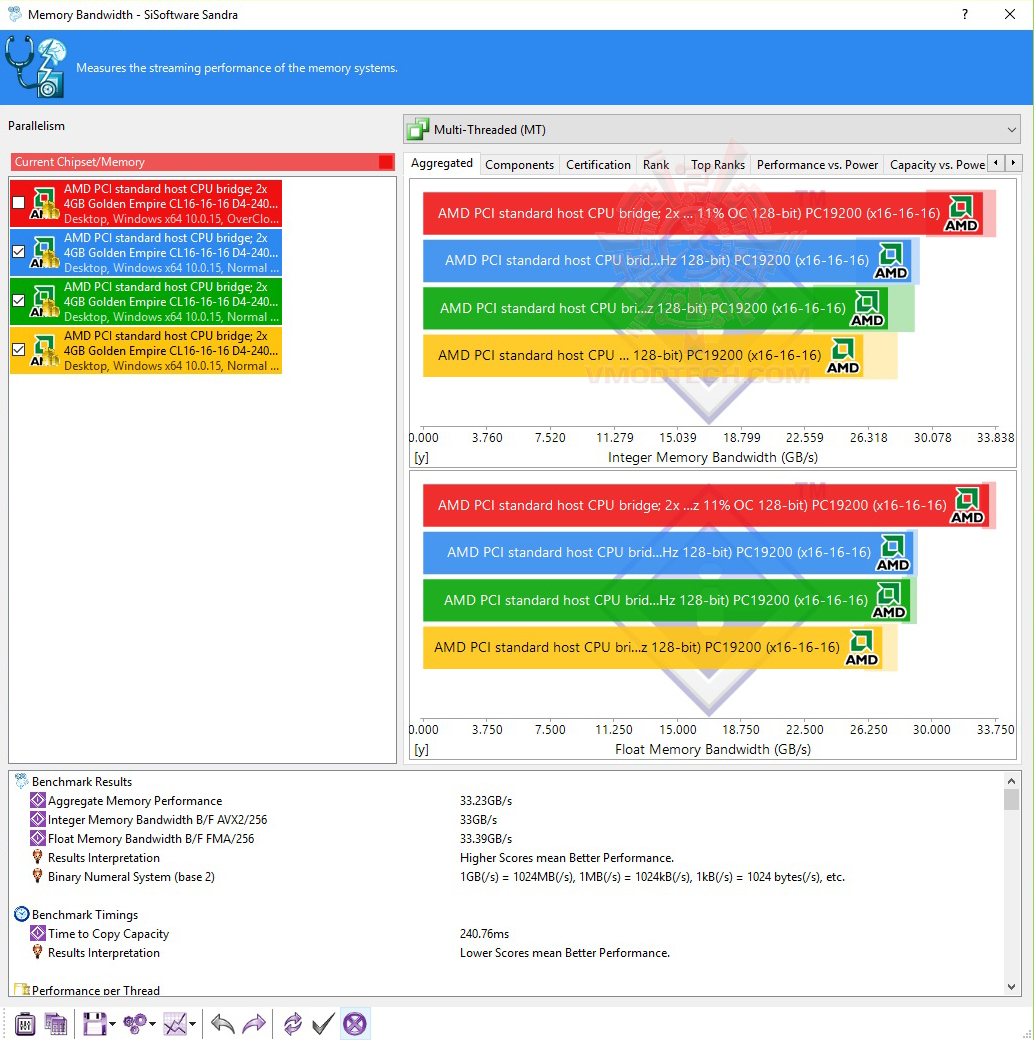Click the [y] axis toggle under Integer chart

point(421,457)
